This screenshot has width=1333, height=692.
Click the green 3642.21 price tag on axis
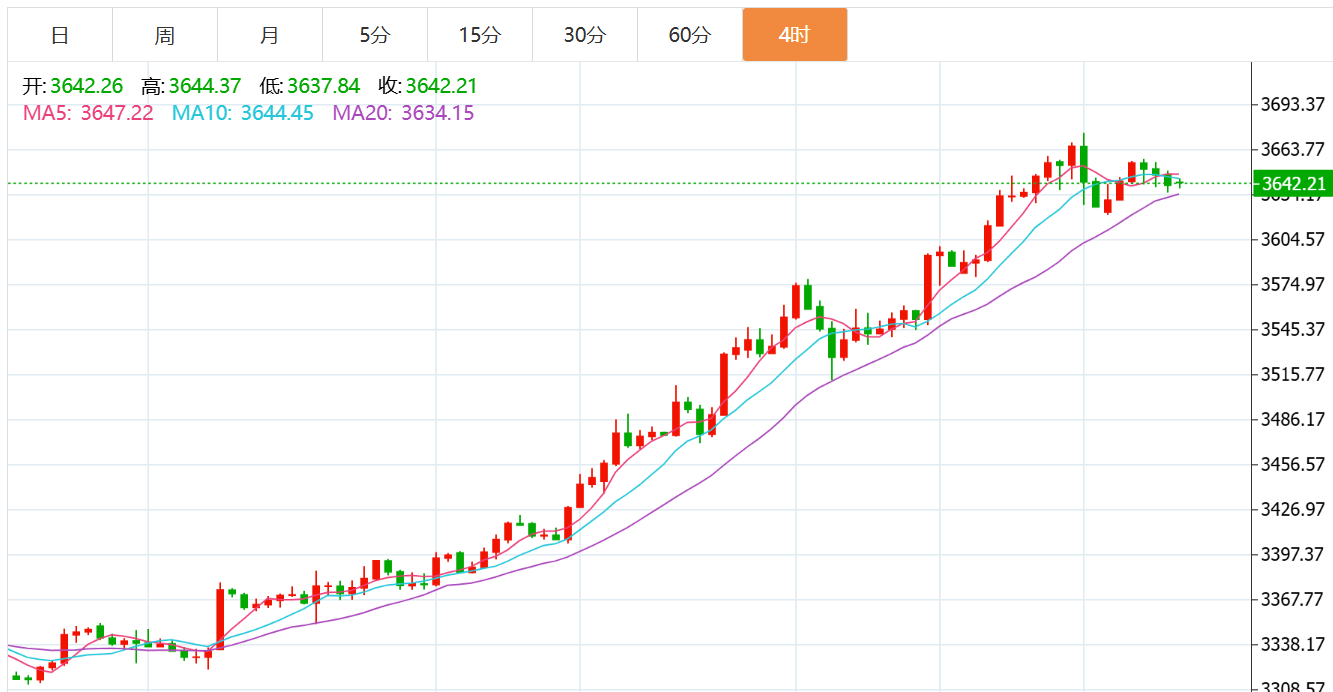[x=1292, y=184]
